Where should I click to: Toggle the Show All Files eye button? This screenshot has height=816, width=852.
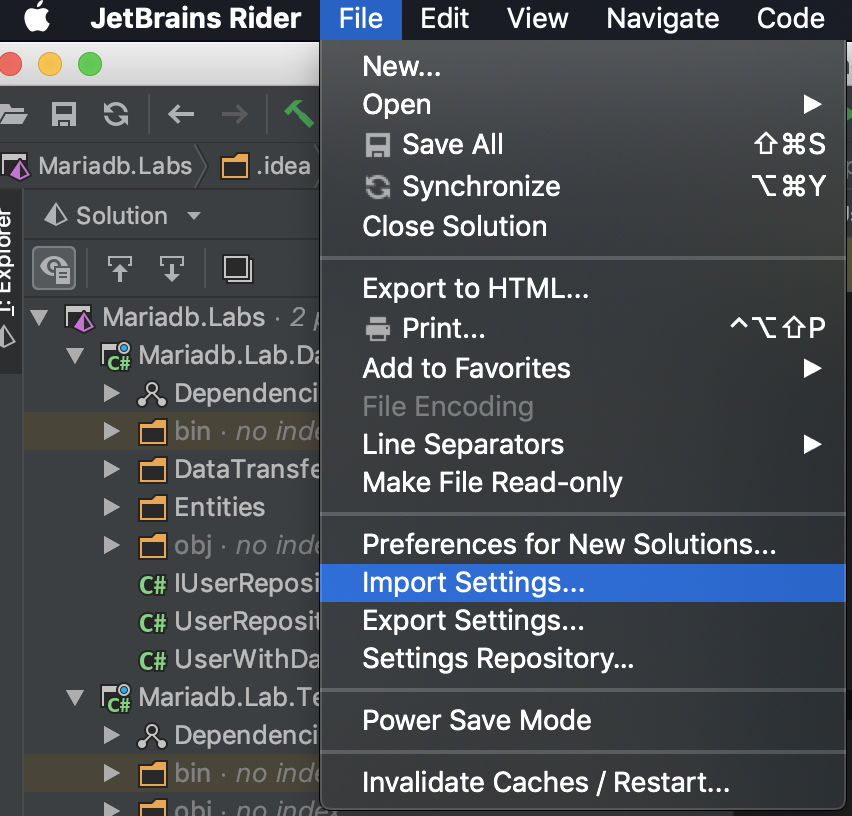(x=54, y=268)
